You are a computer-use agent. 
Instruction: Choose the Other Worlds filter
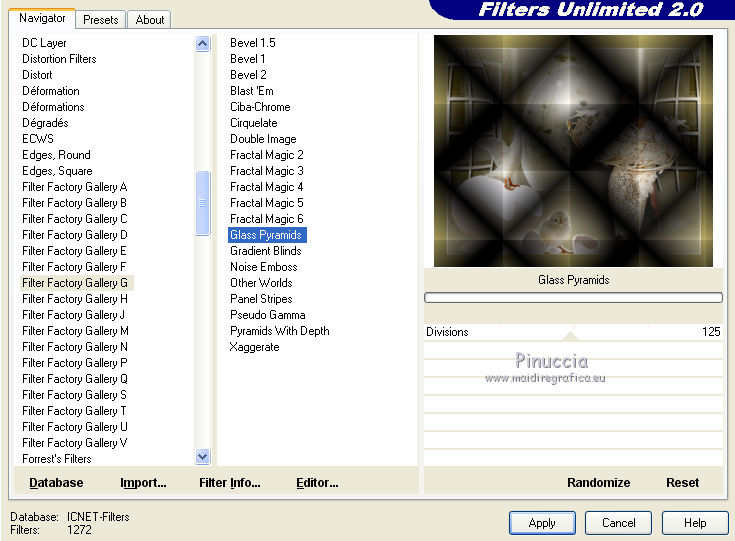pyautogui.click(x=261, y=283)
